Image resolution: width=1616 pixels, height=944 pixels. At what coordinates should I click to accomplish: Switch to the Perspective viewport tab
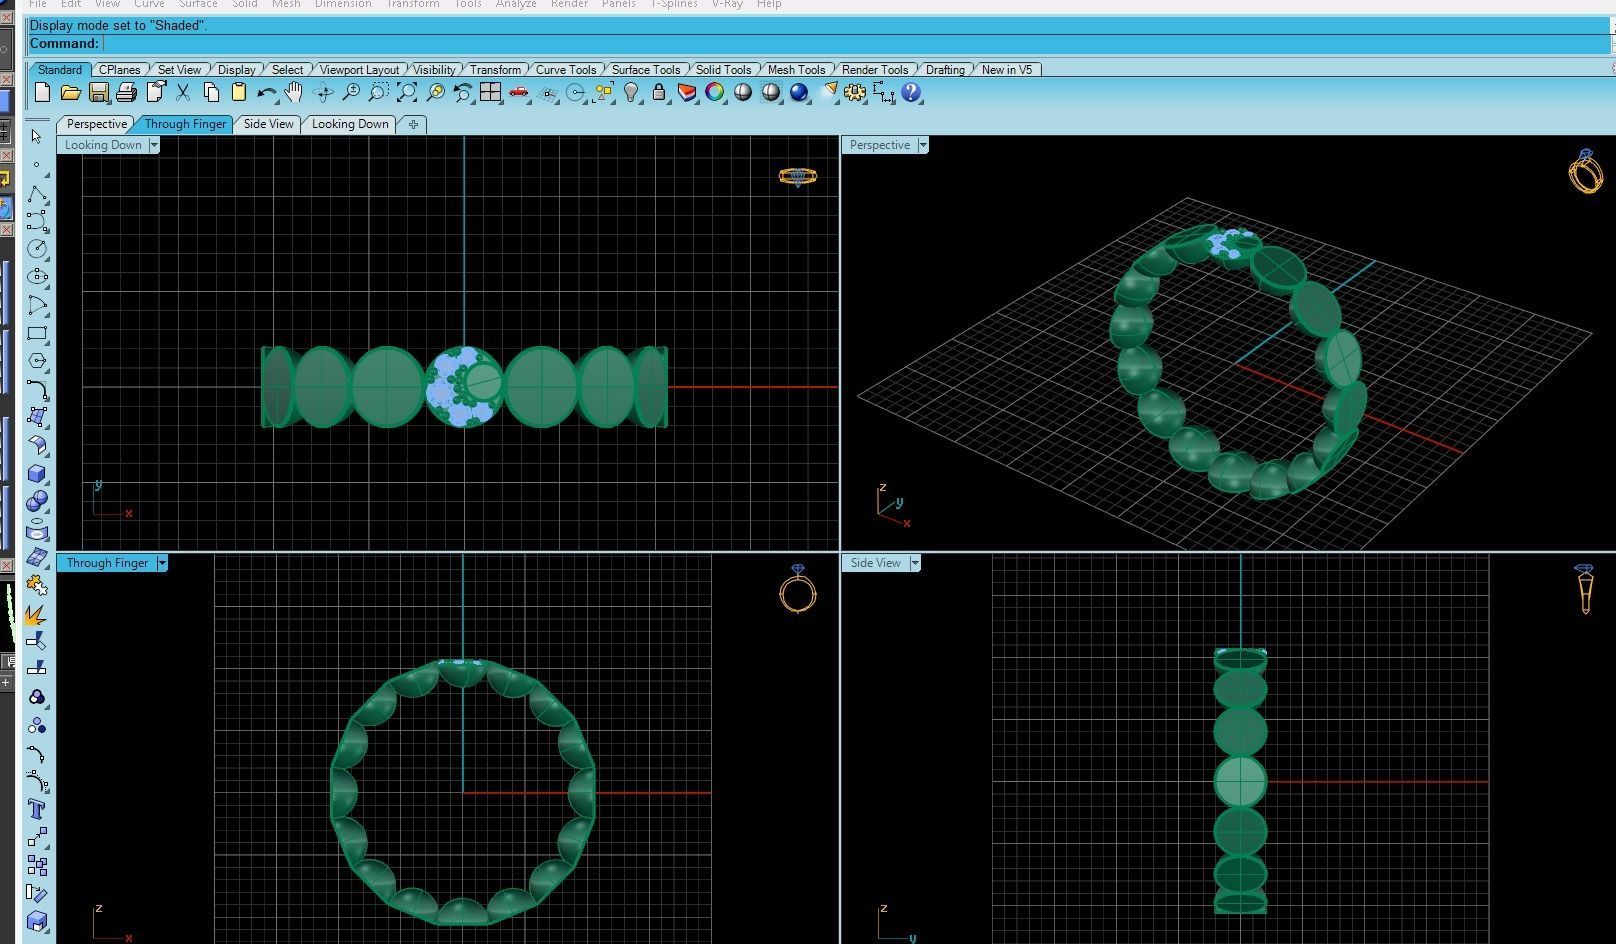[97, 124]
